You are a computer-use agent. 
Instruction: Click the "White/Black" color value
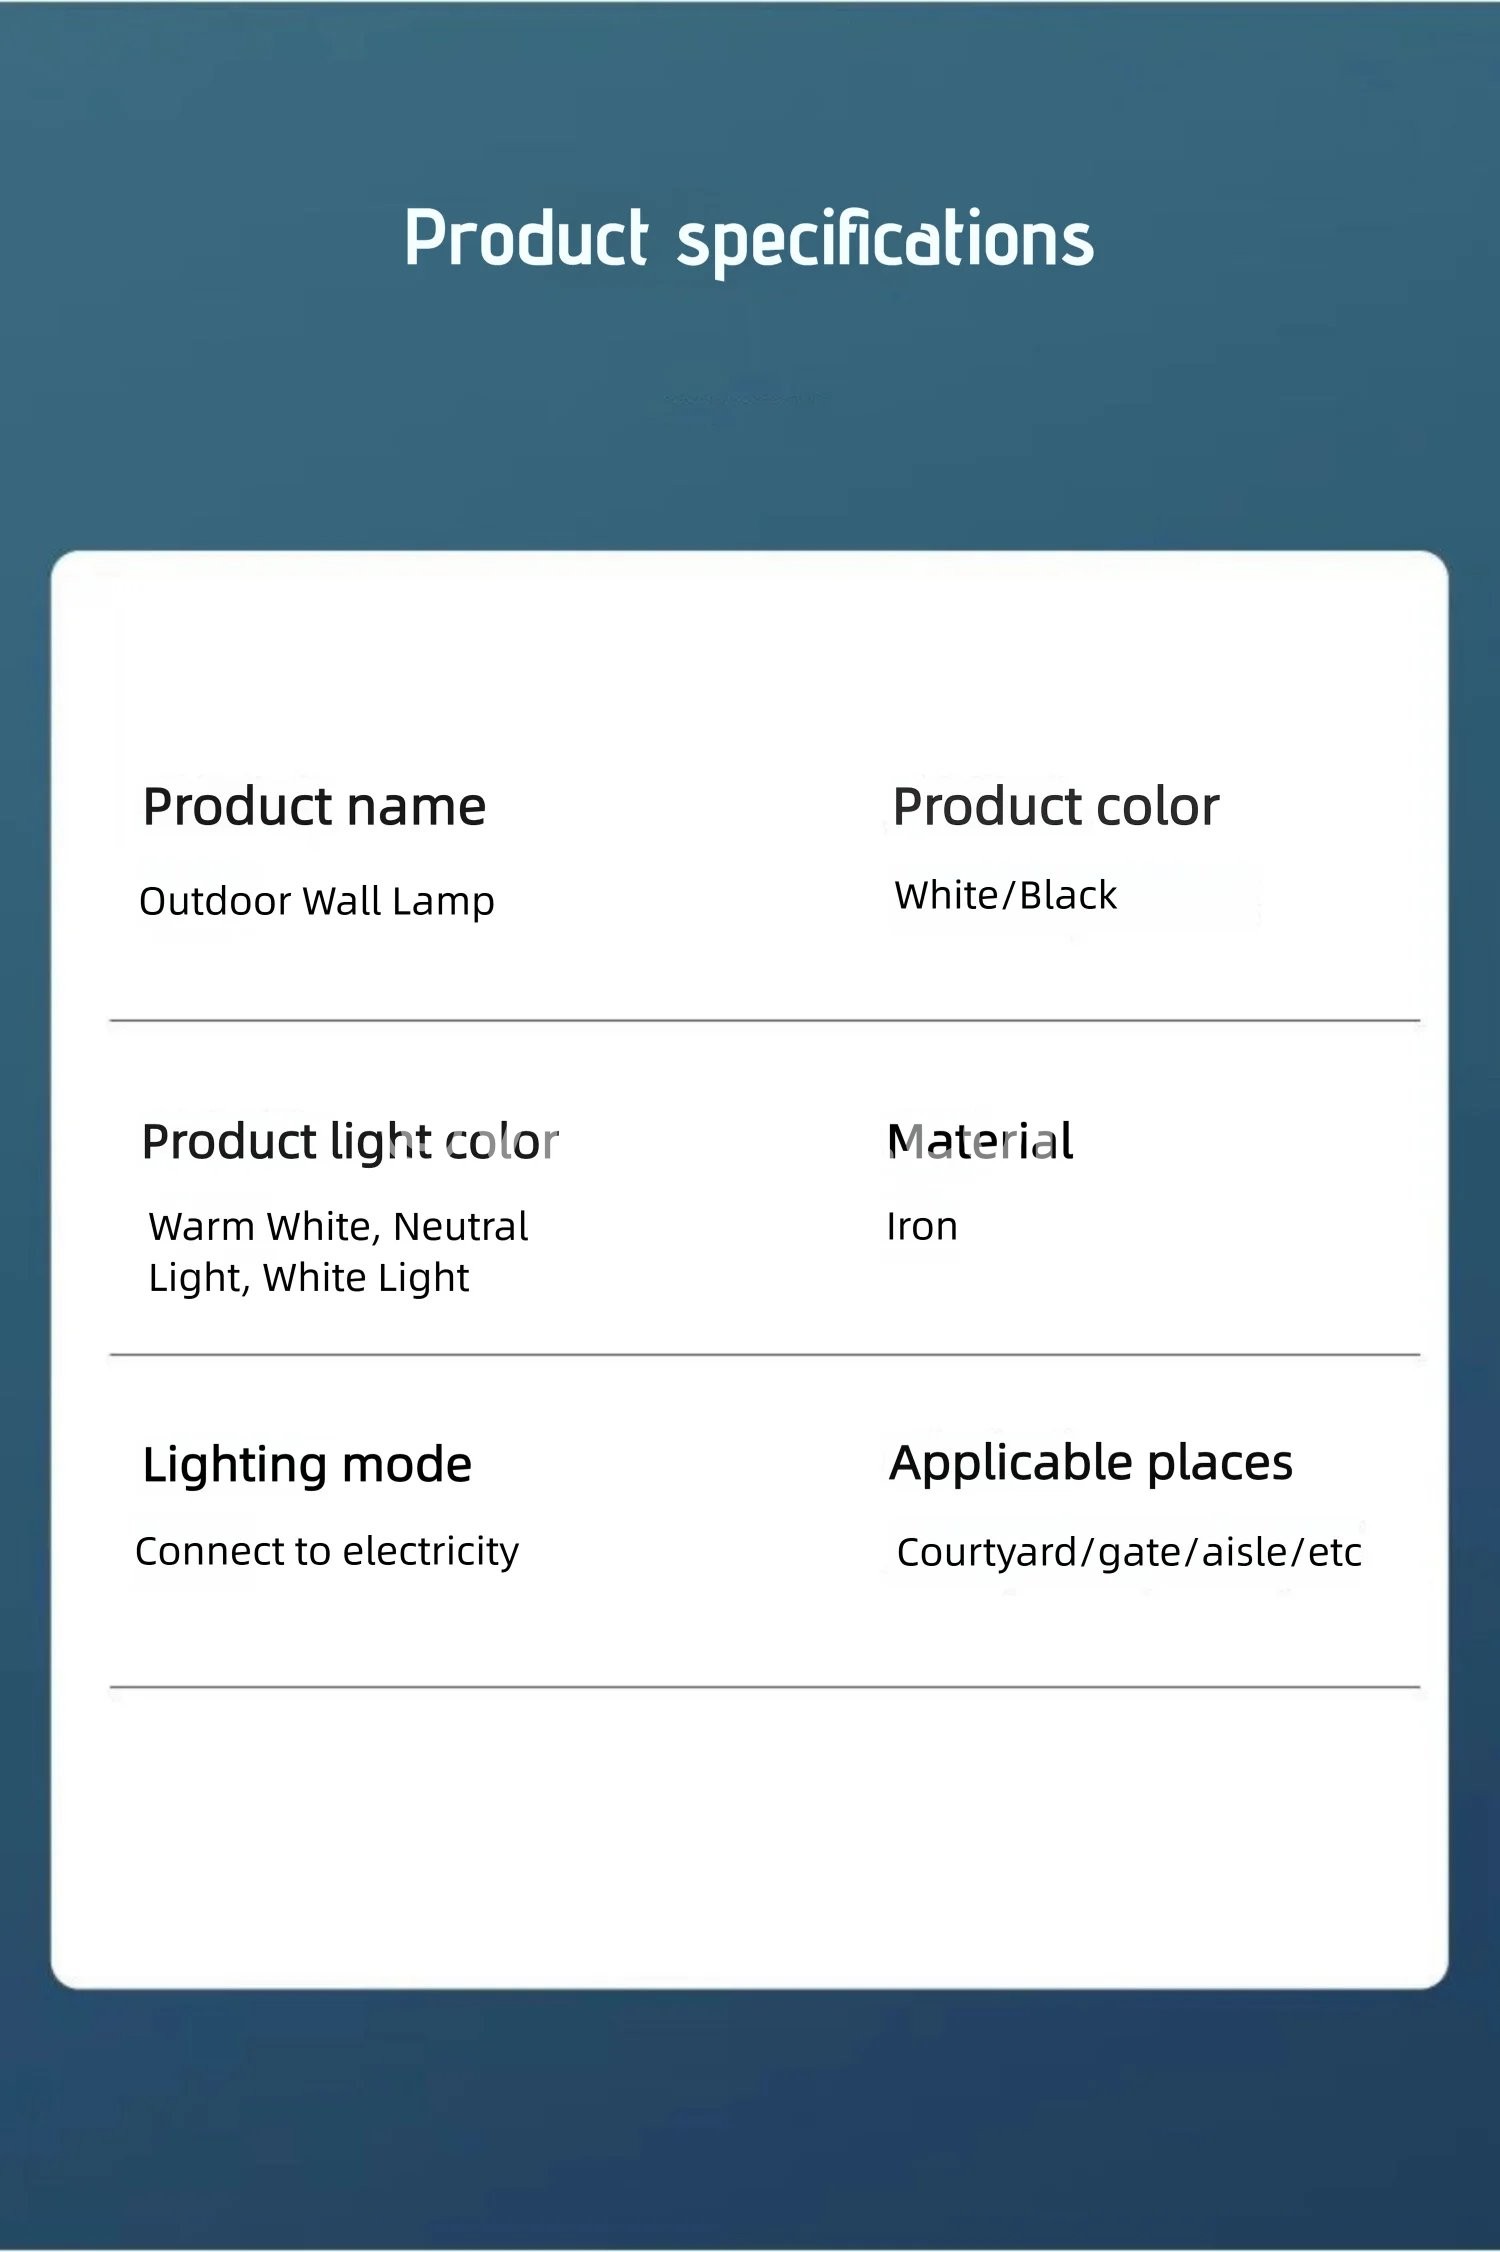point(1005,895)
